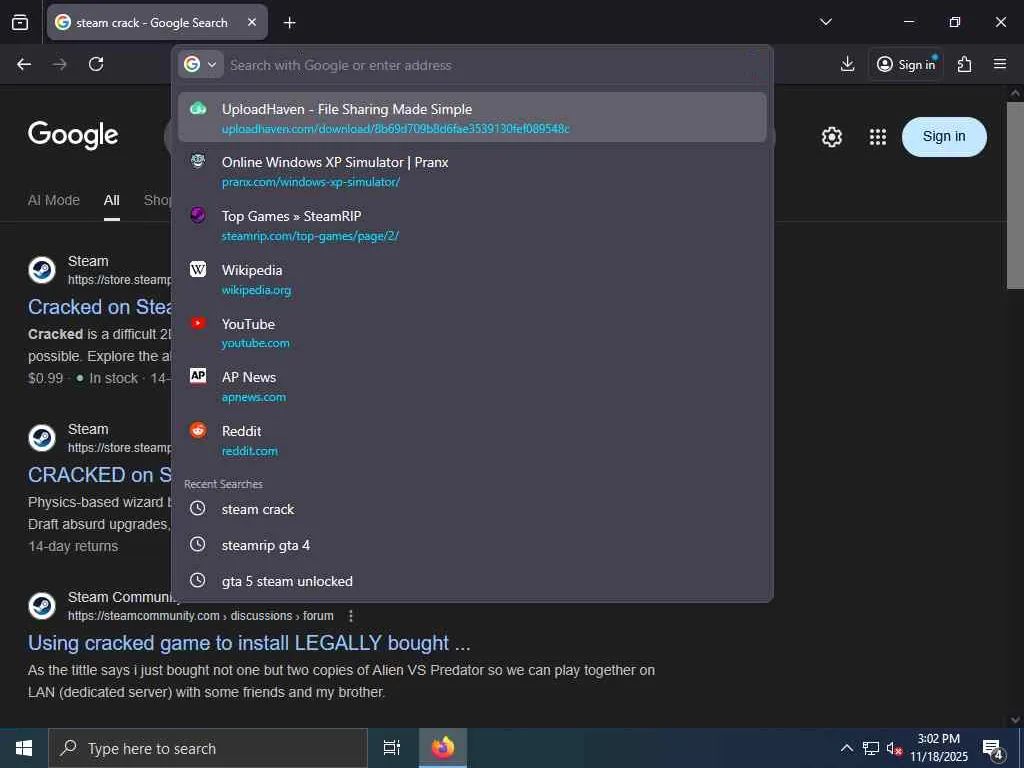Open the AP News suggestion
This screenshot has height=768, width=1024.
[x=472, y=387]
